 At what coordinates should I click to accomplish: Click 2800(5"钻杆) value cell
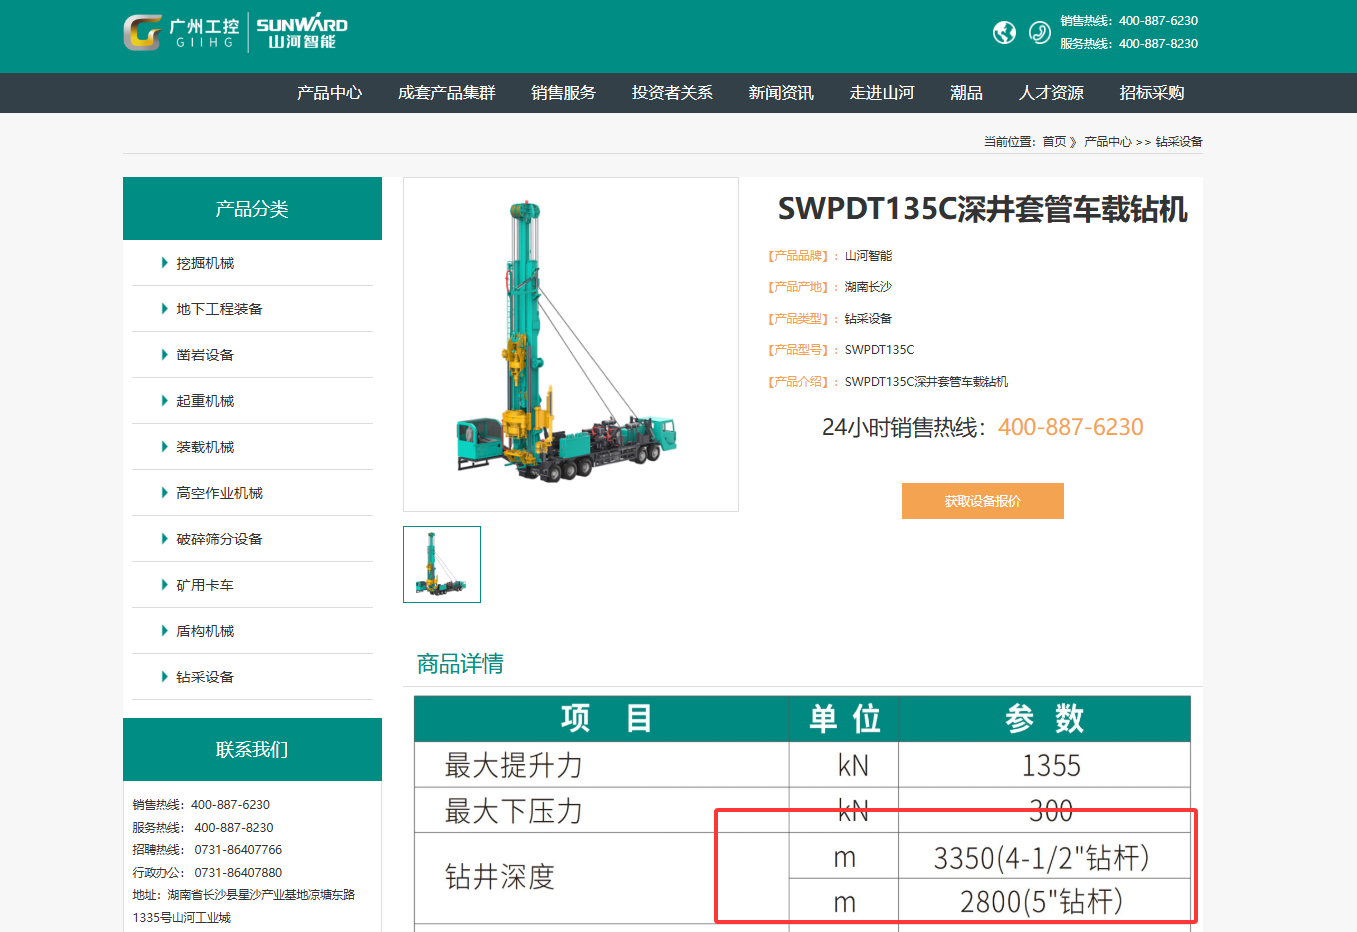[1045, 902]
